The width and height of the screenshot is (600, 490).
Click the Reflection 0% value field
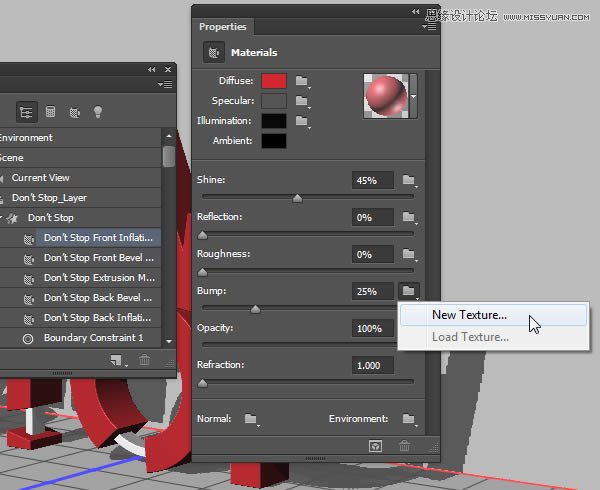coord(373,217)
